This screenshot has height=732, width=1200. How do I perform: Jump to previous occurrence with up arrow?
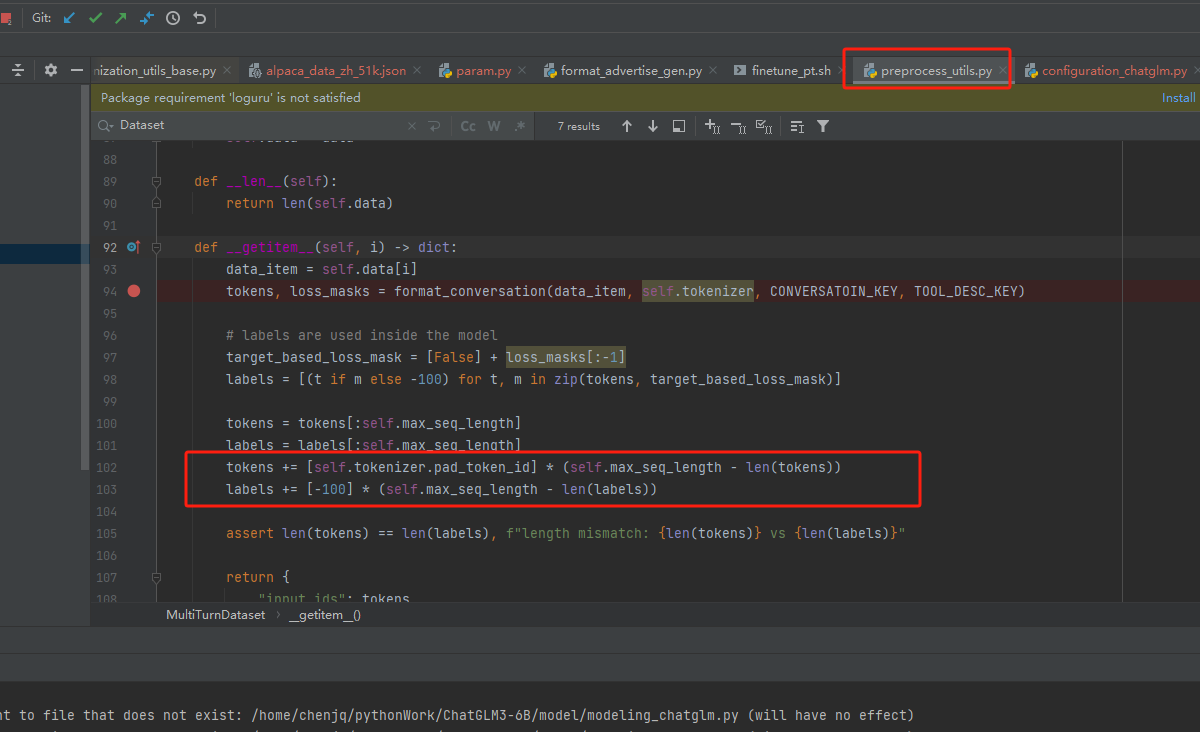627,125
